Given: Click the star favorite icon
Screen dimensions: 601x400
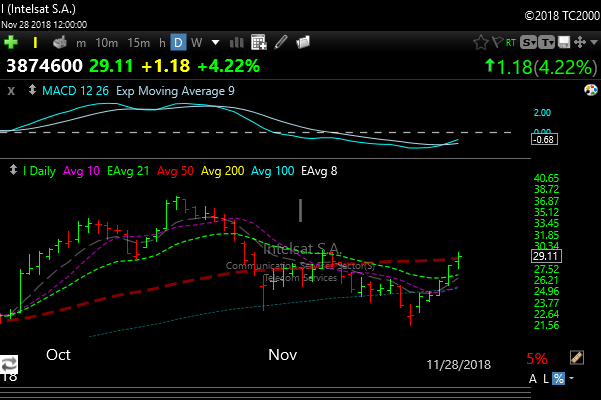Looking at the screenshot, I should point(480,42).
